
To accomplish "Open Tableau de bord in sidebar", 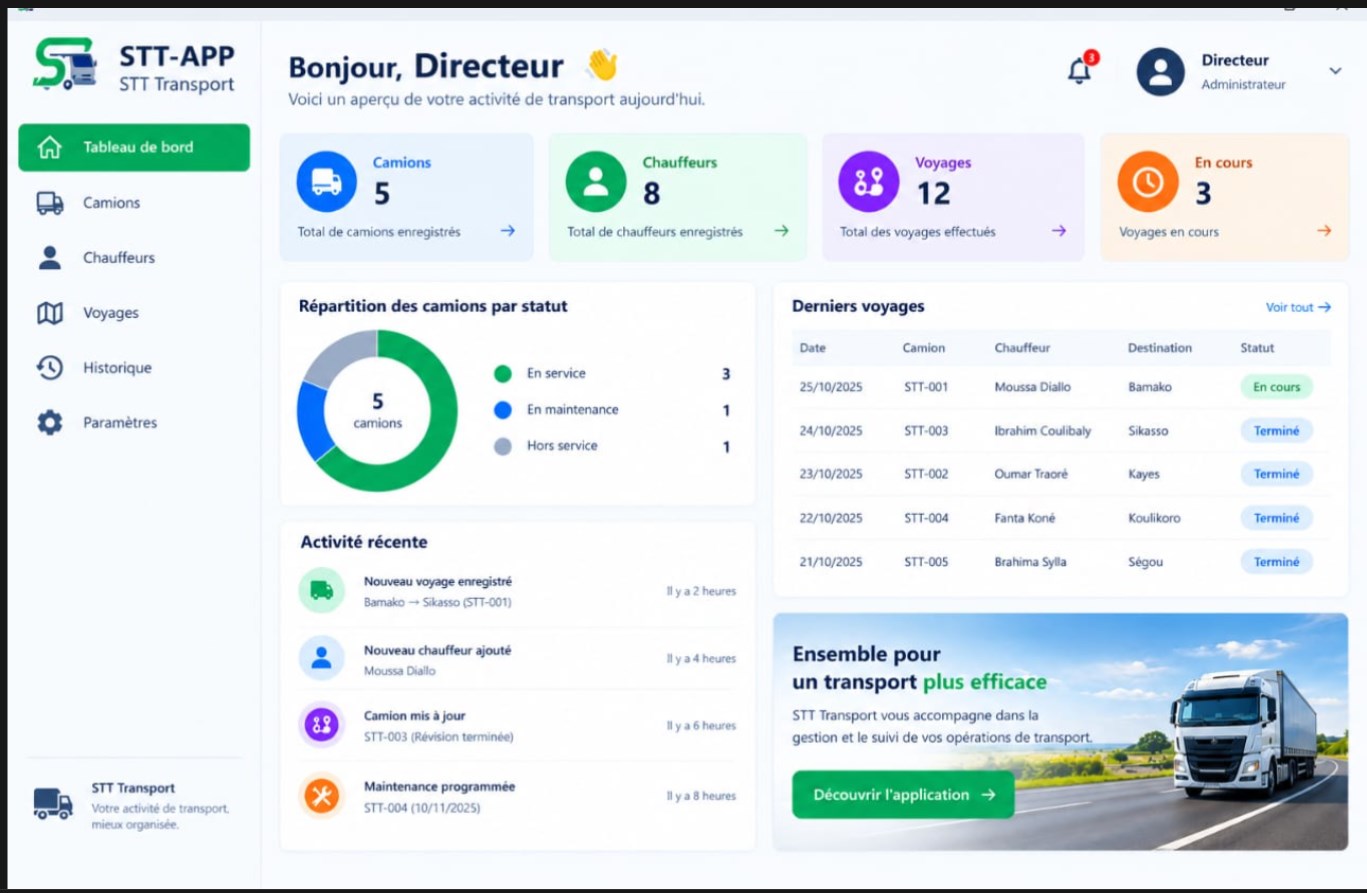I will [134, 147].
